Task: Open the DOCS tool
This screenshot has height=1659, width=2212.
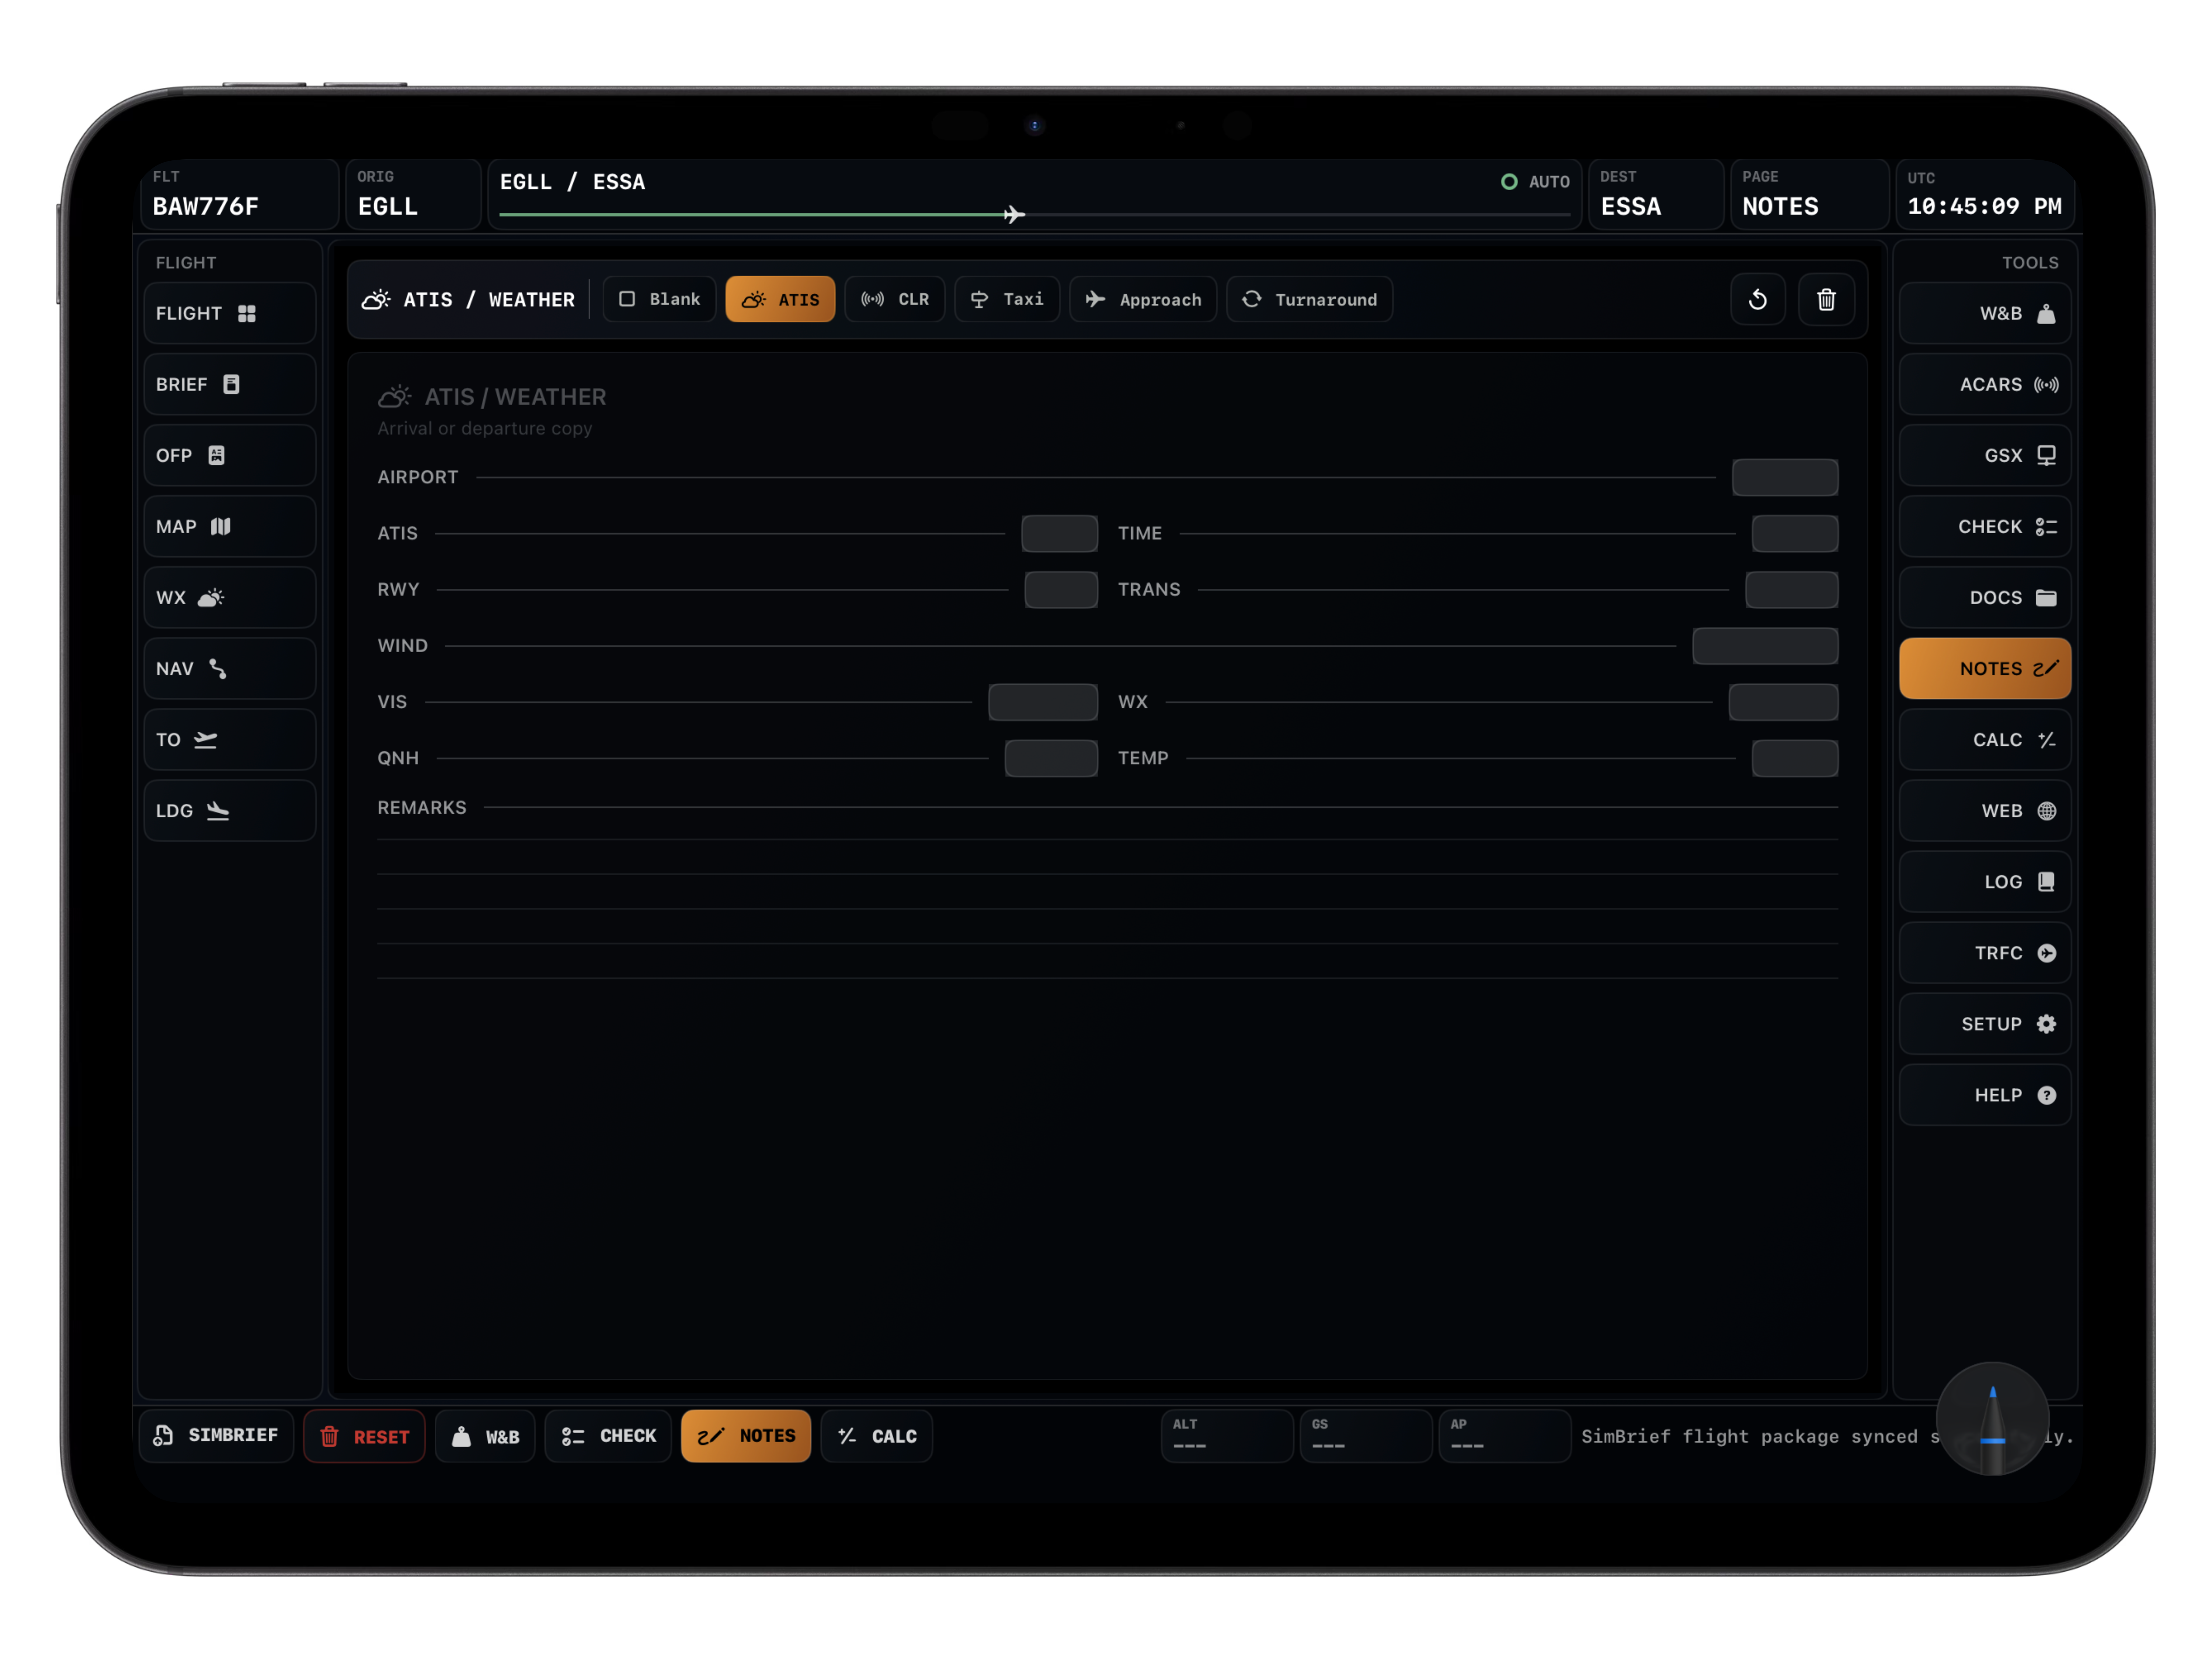Action: [x=1984, y=597]
